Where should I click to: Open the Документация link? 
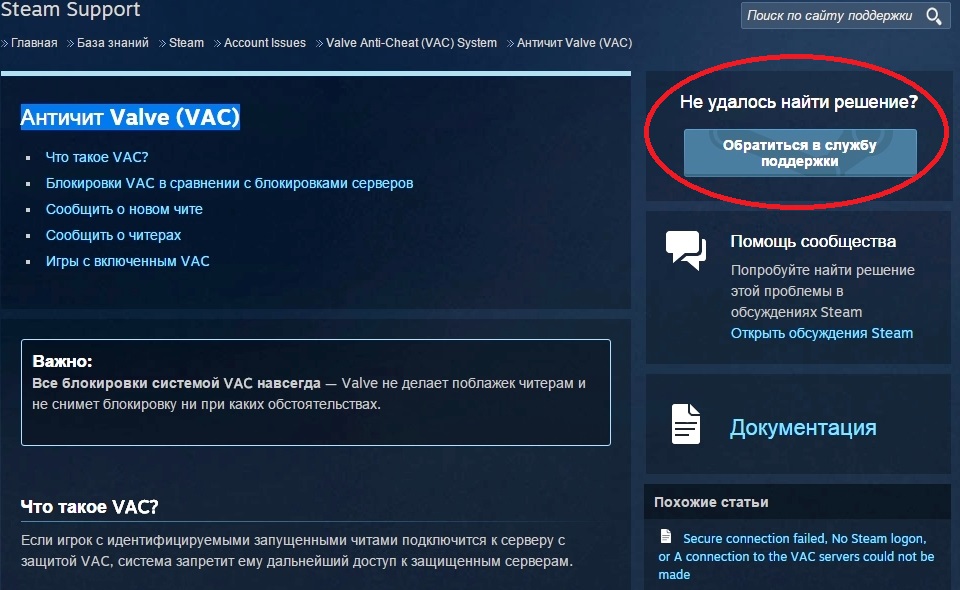click(803, 427)
